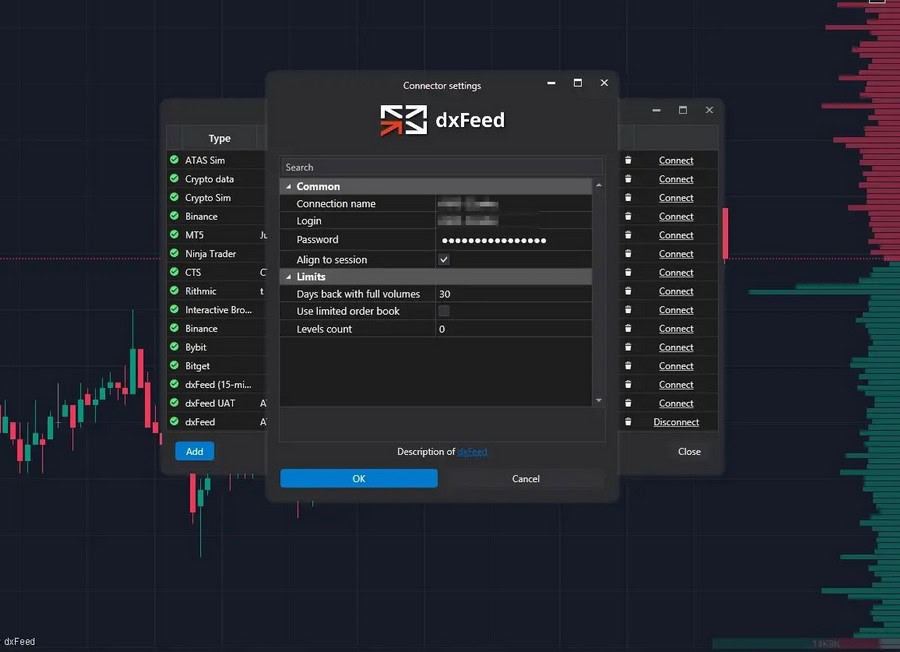Click Connect in the MT5 row
This screenshot has height=652, width=900.
(x=676, y=235)
